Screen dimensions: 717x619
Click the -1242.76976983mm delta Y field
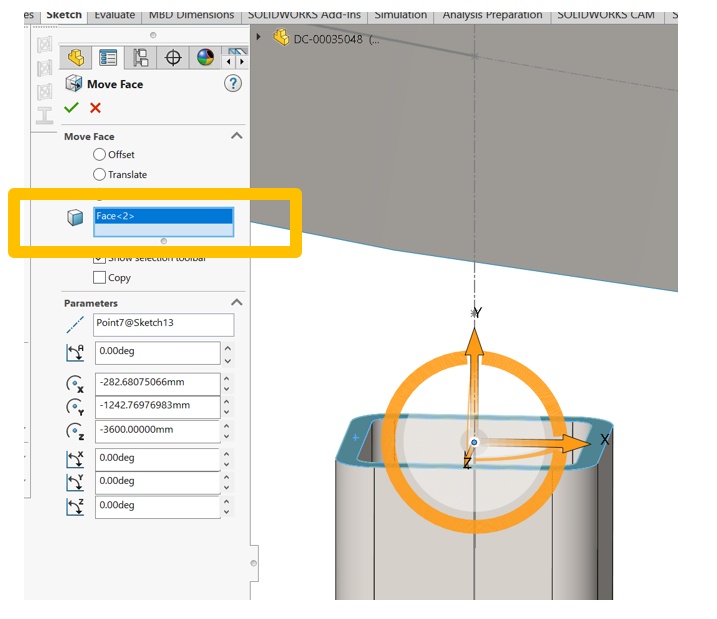[158, 407]
